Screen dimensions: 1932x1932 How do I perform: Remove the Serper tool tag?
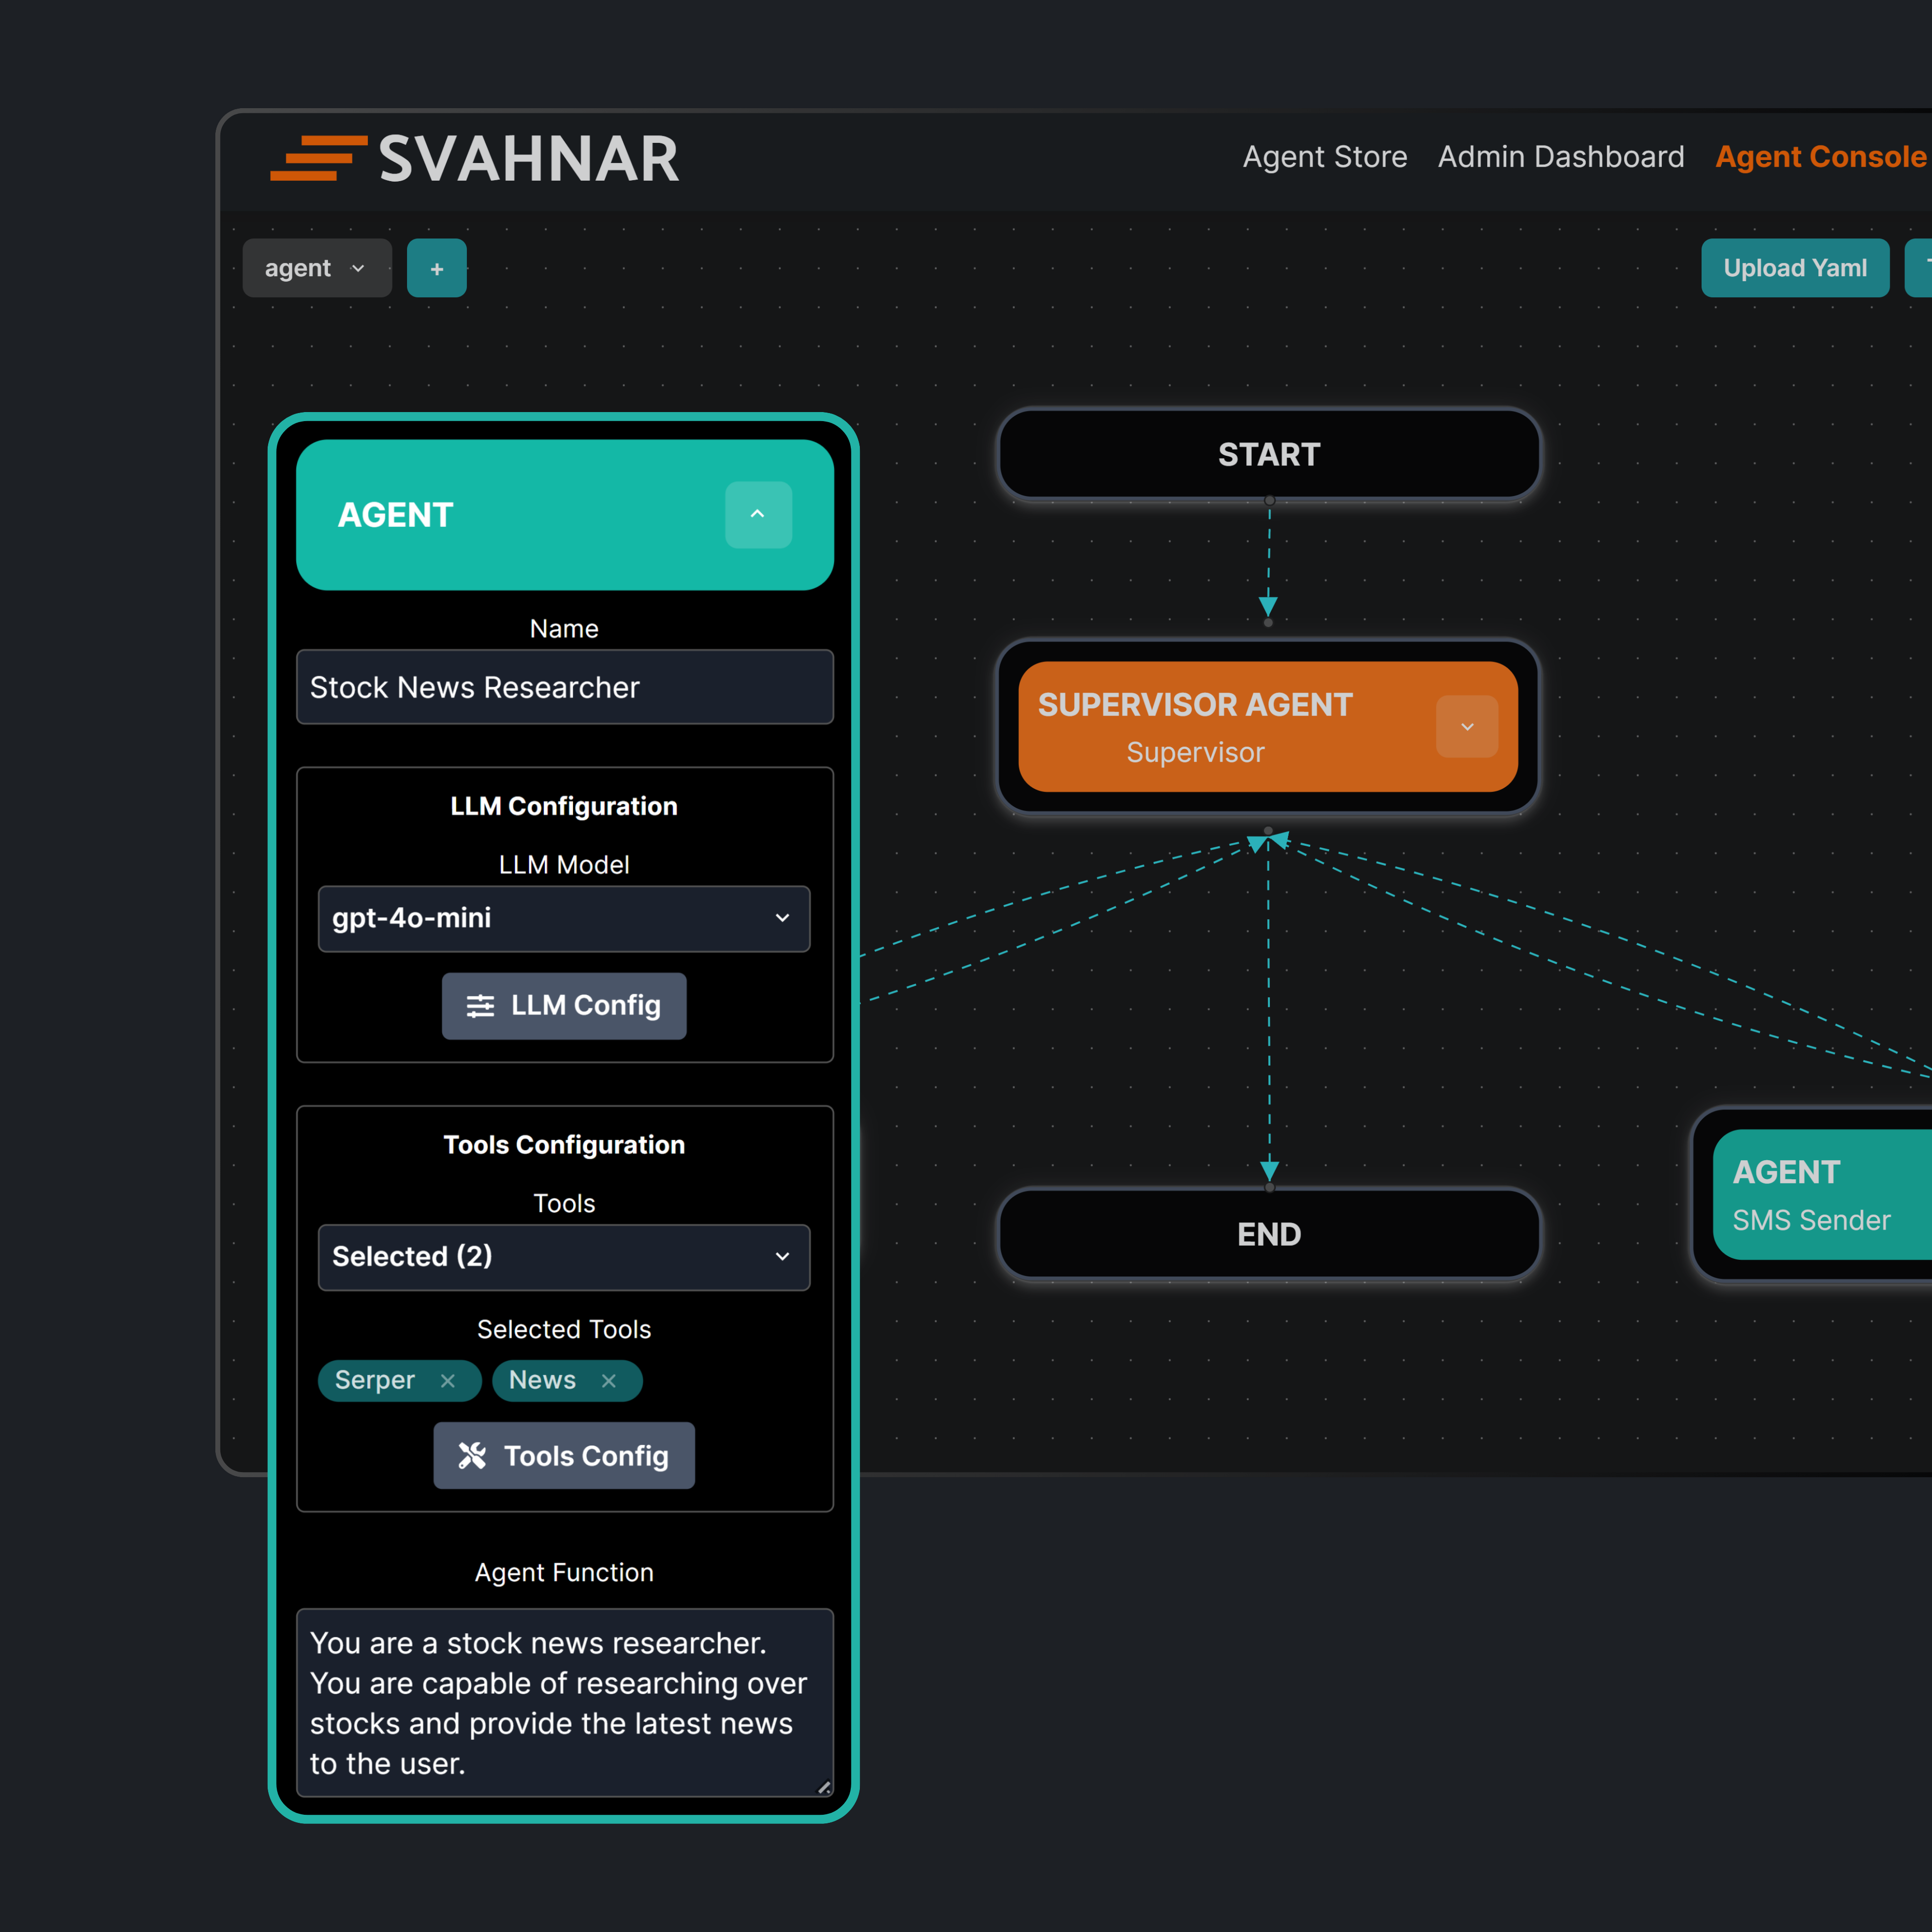[448, 1380]
